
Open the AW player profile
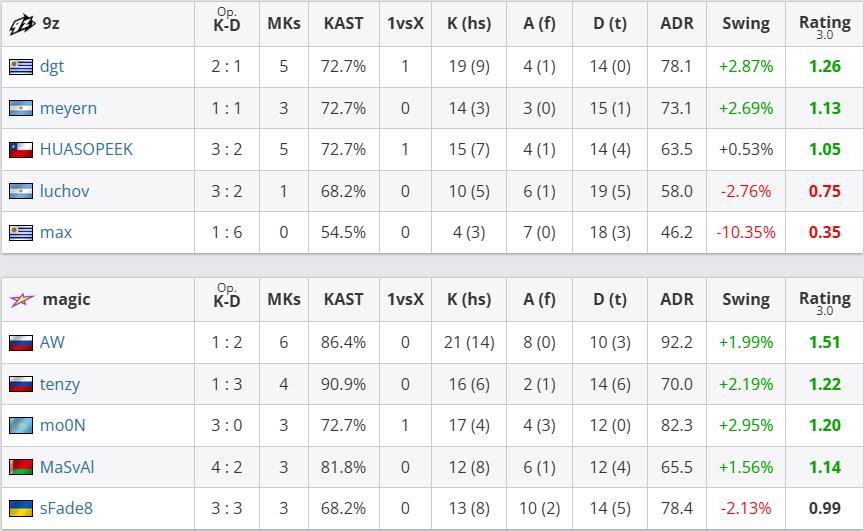tap(52, 342)
